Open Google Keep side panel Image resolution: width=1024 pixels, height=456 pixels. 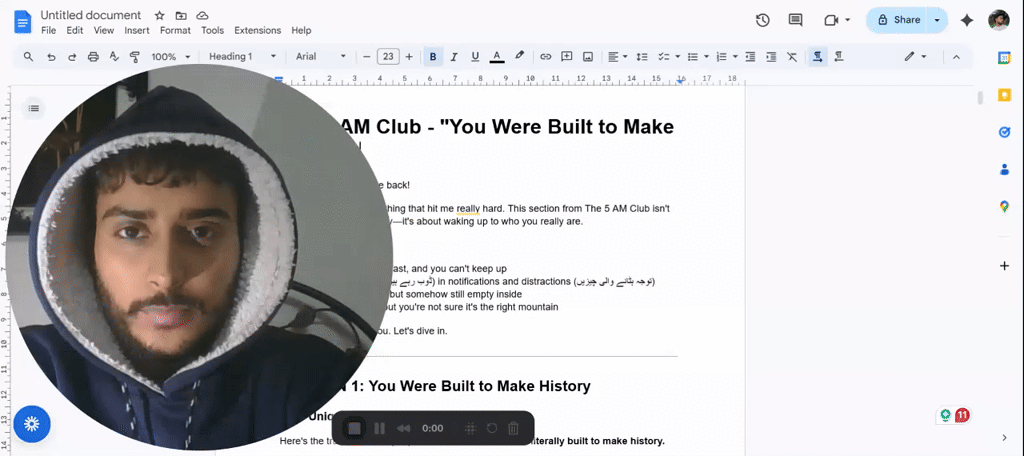[1004, 95]
